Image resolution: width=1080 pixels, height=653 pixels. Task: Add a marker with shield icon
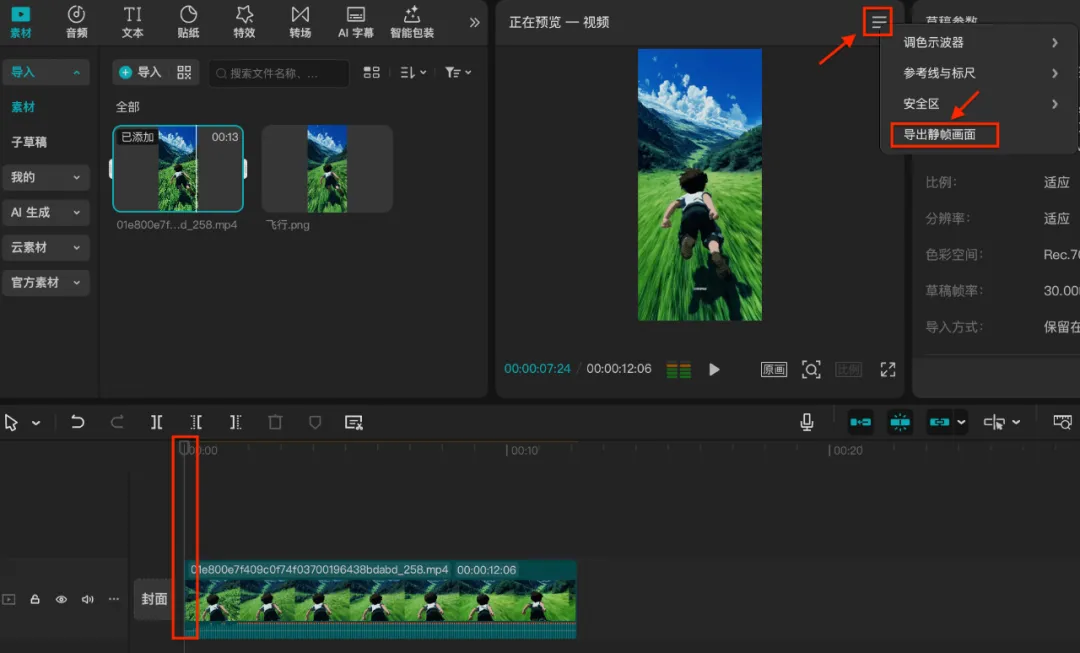[315, 422]
